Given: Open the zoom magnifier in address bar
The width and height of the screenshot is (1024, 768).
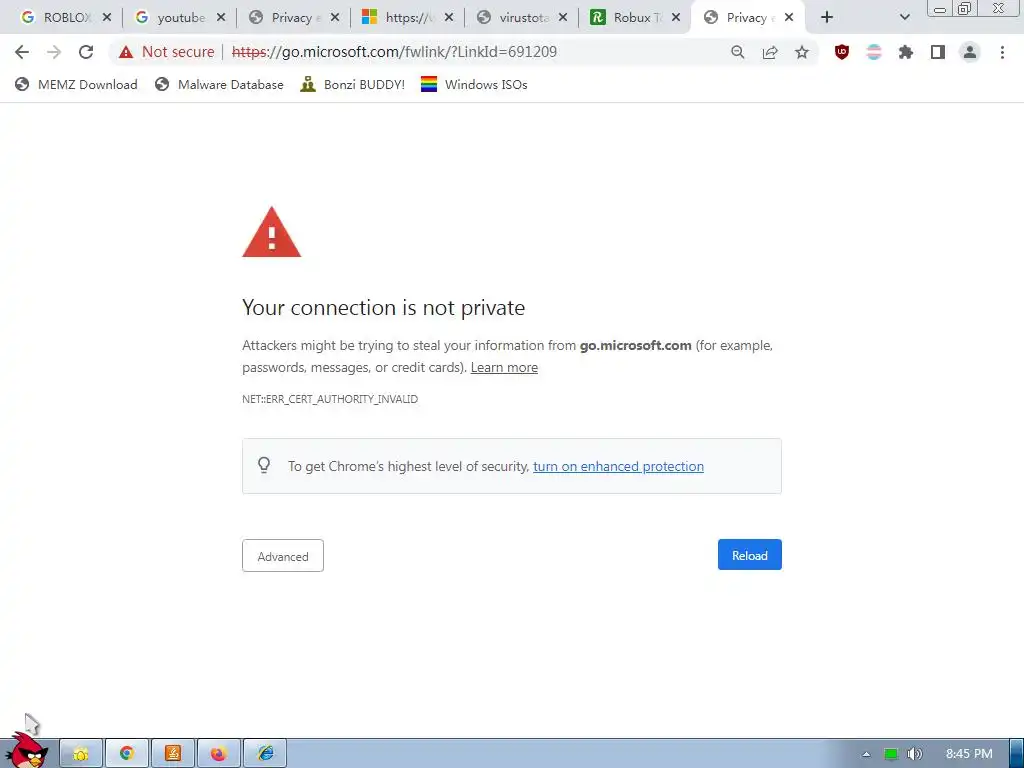Looking at the screenshot, I should 737,52.
